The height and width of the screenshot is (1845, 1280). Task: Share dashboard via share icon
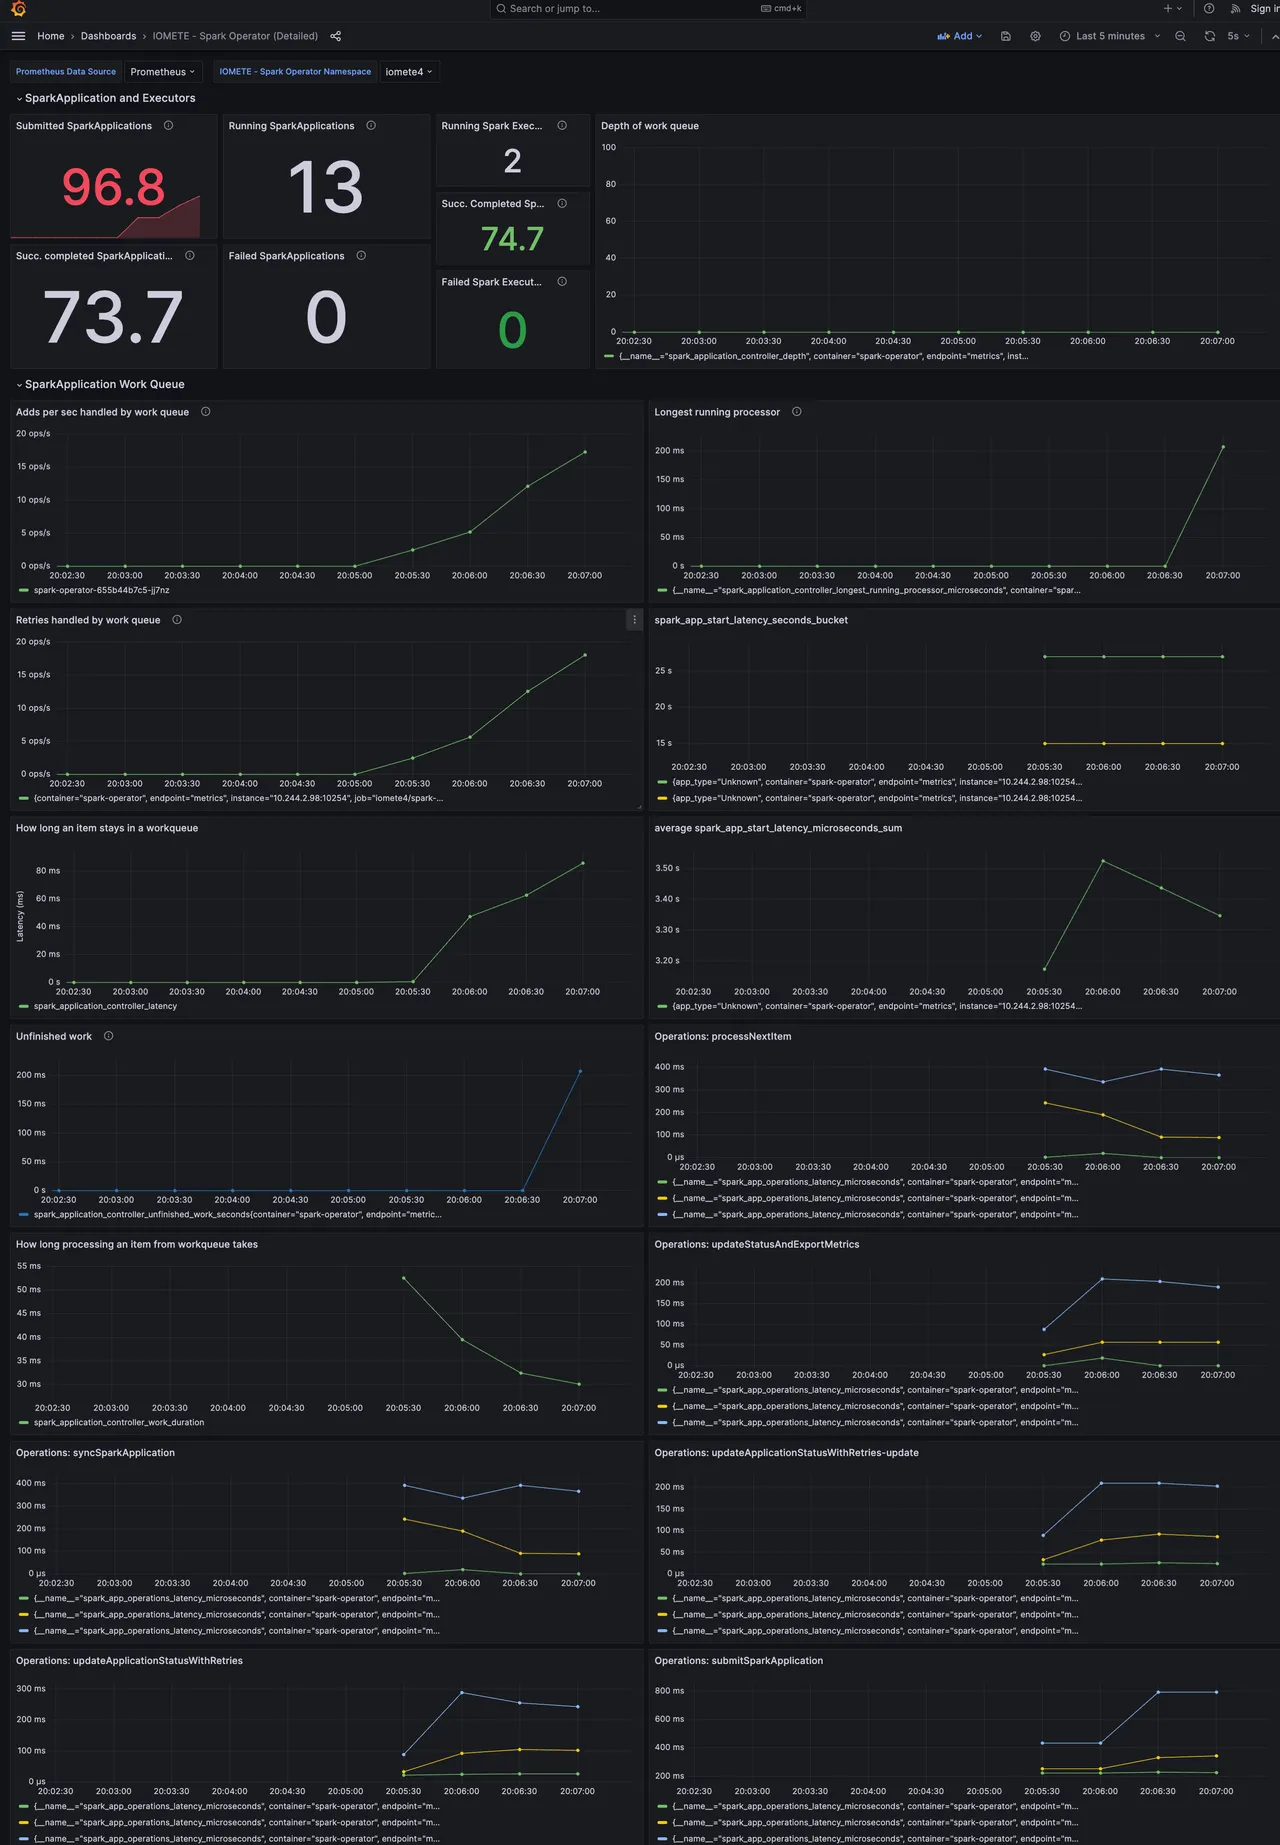(335, 36)
